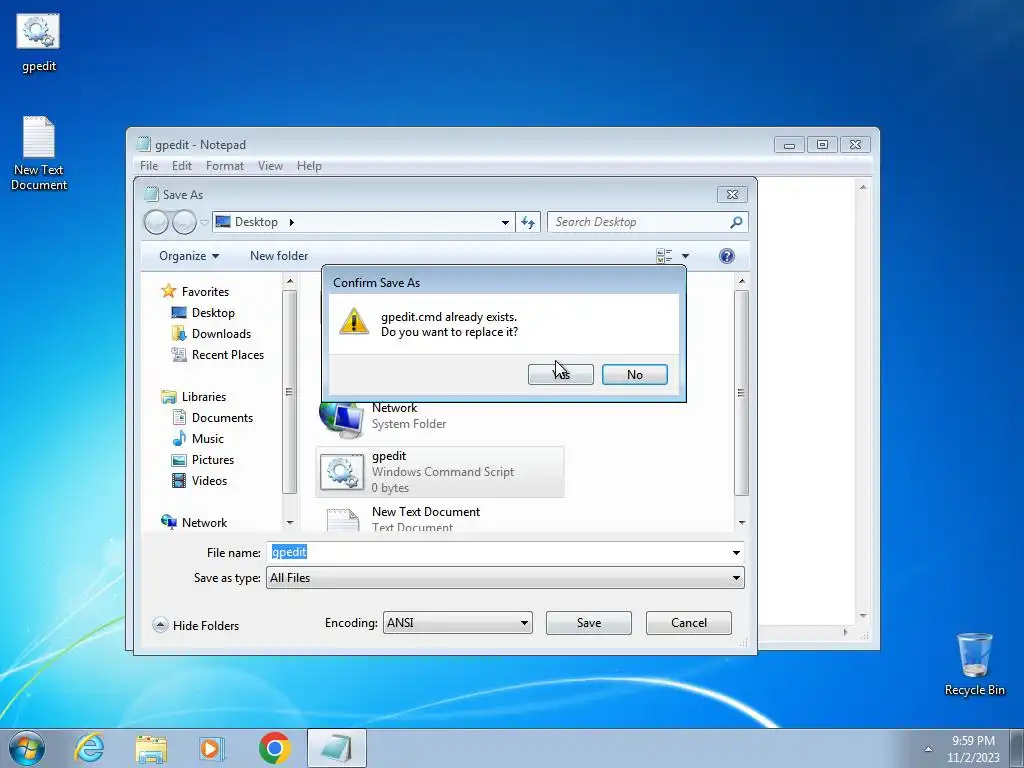Open recent locations dropdown beside nav buttons

(204, 223)
